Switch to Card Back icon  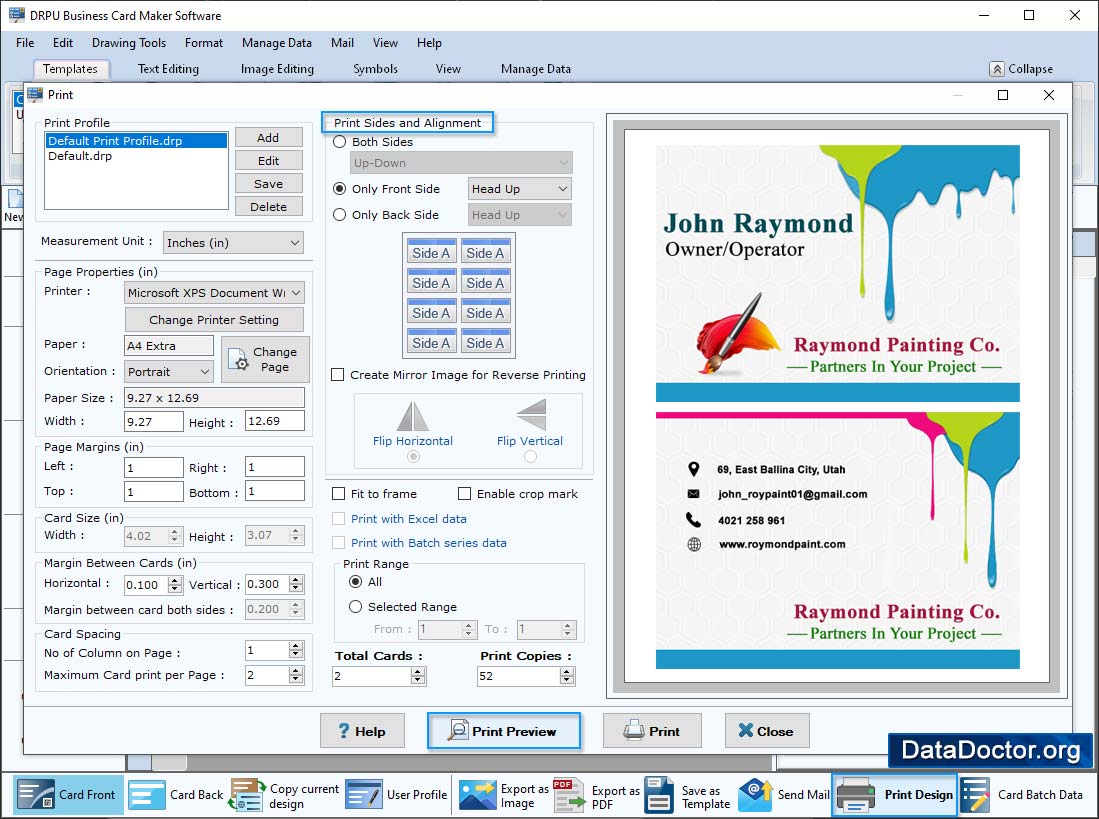pos(146,794)
